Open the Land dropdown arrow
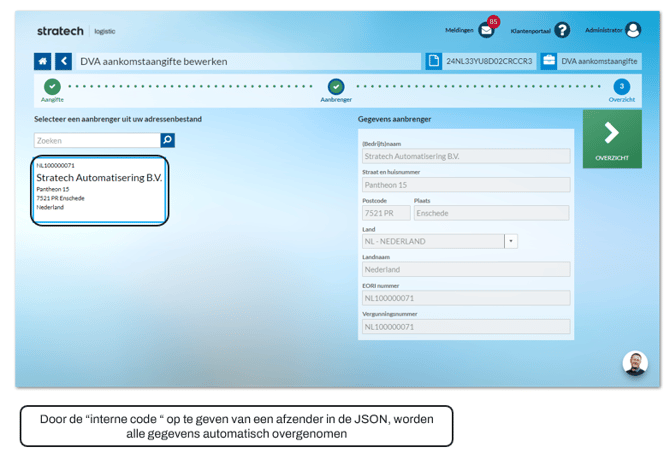The image size is (670, 459). pos(511,241)
